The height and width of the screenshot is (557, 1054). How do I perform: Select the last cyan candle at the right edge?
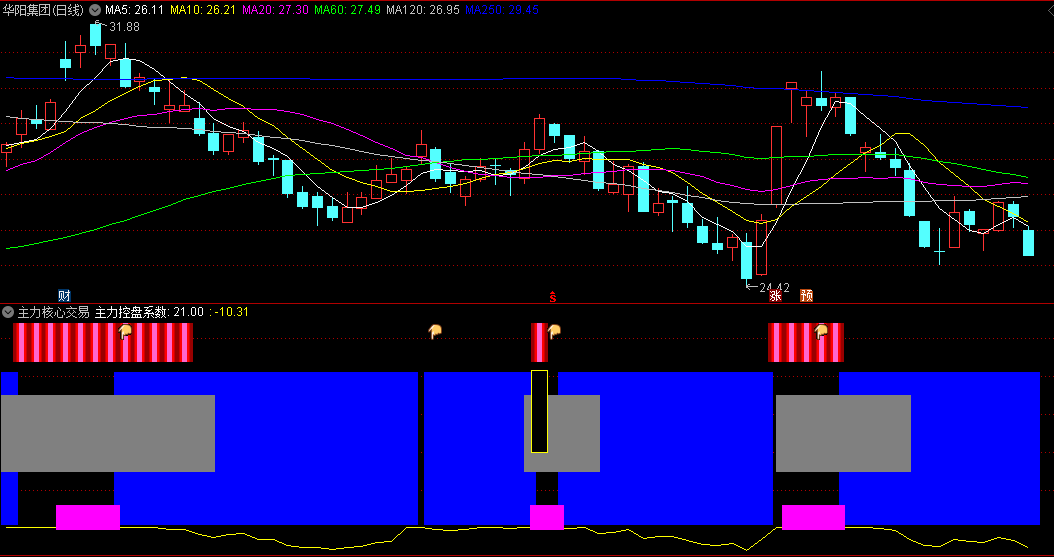1028,243
